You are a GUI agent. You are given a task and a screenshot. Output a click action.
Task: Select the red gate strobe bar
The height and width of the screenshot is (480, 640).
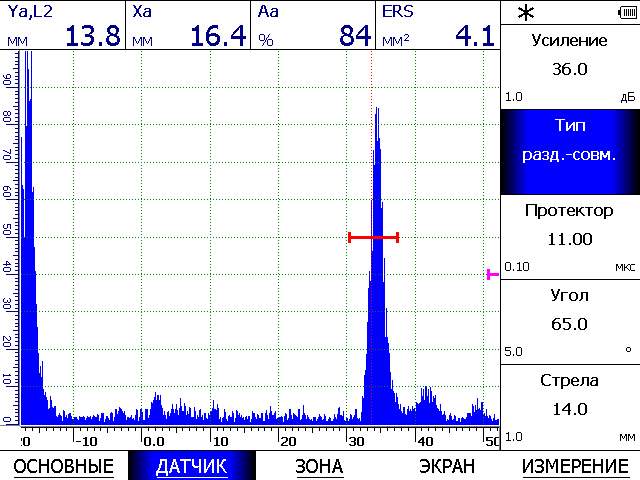point(373,237)
